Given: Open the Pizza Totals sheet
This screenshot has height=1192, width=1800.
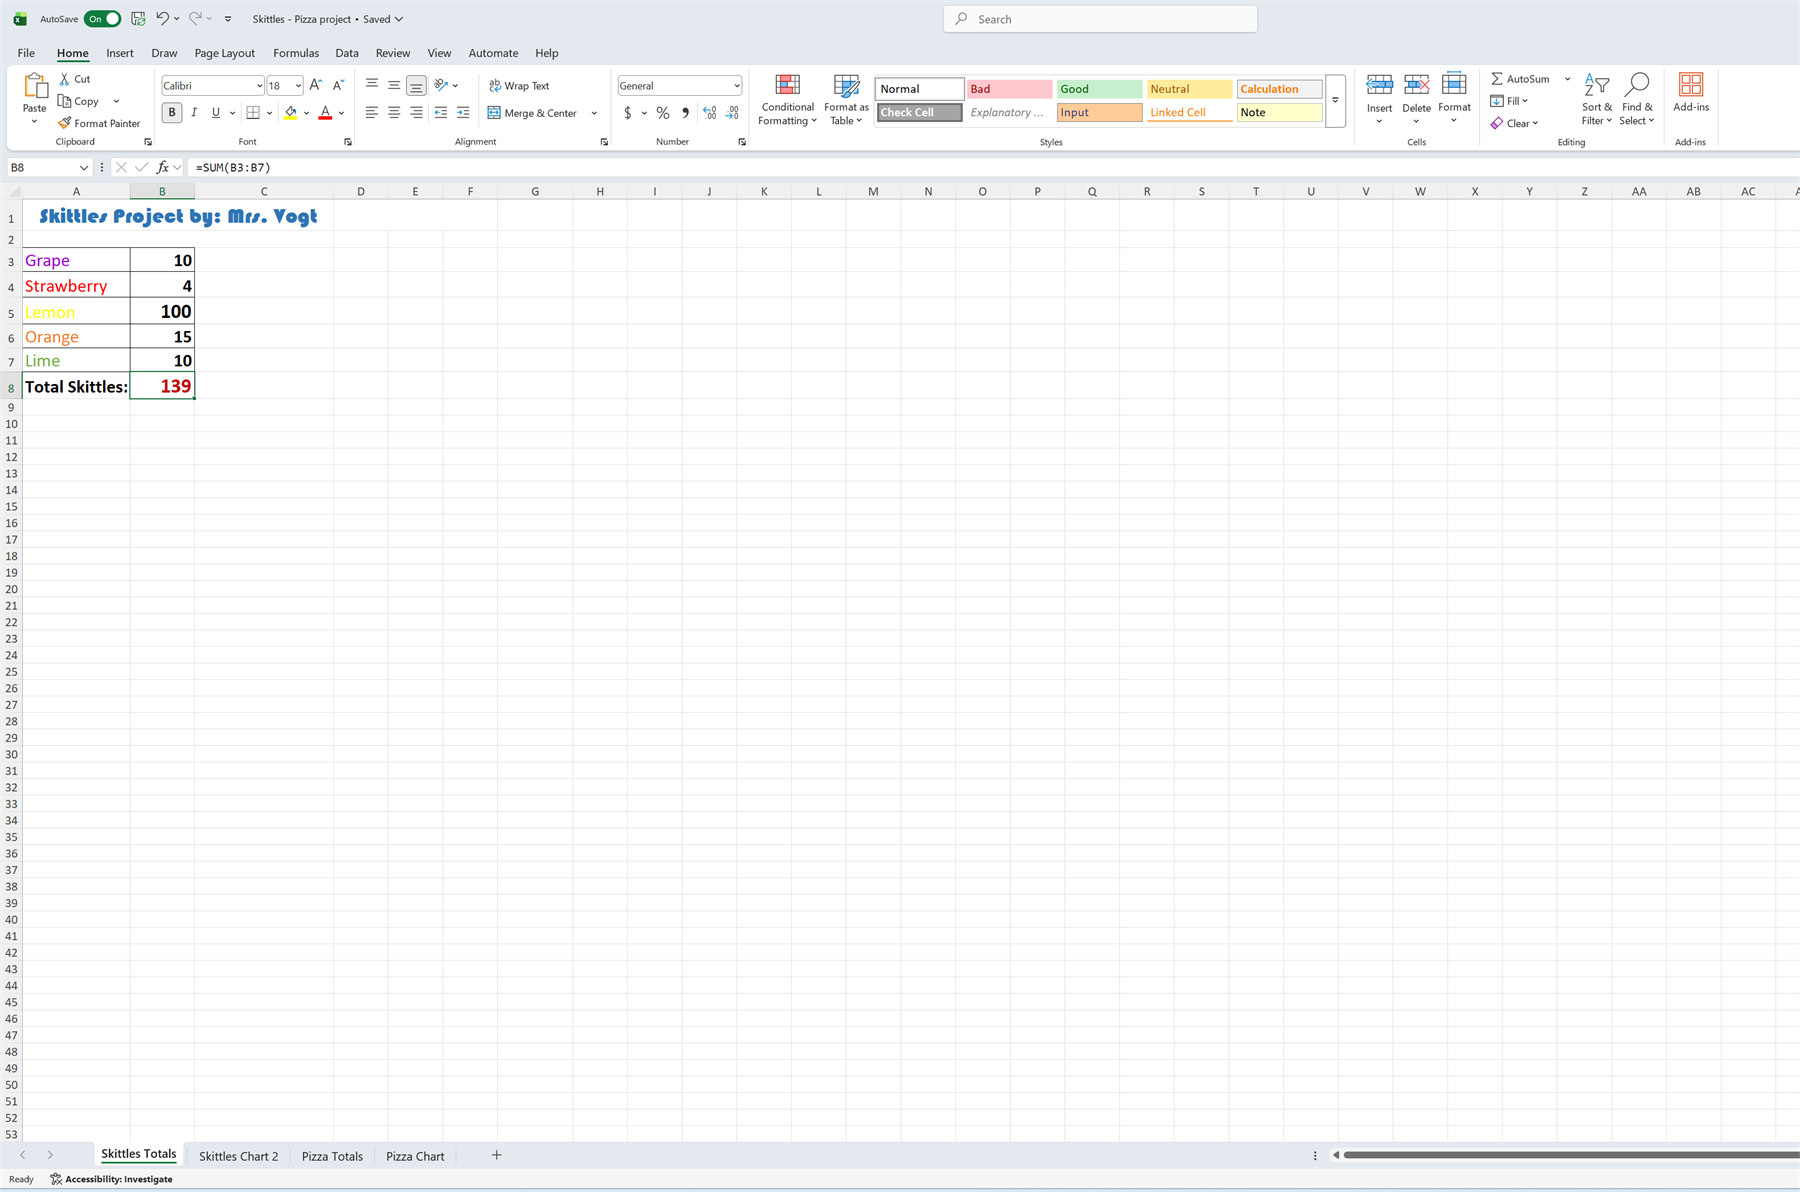Looking at the screenshot, I should click(332, 1155).
